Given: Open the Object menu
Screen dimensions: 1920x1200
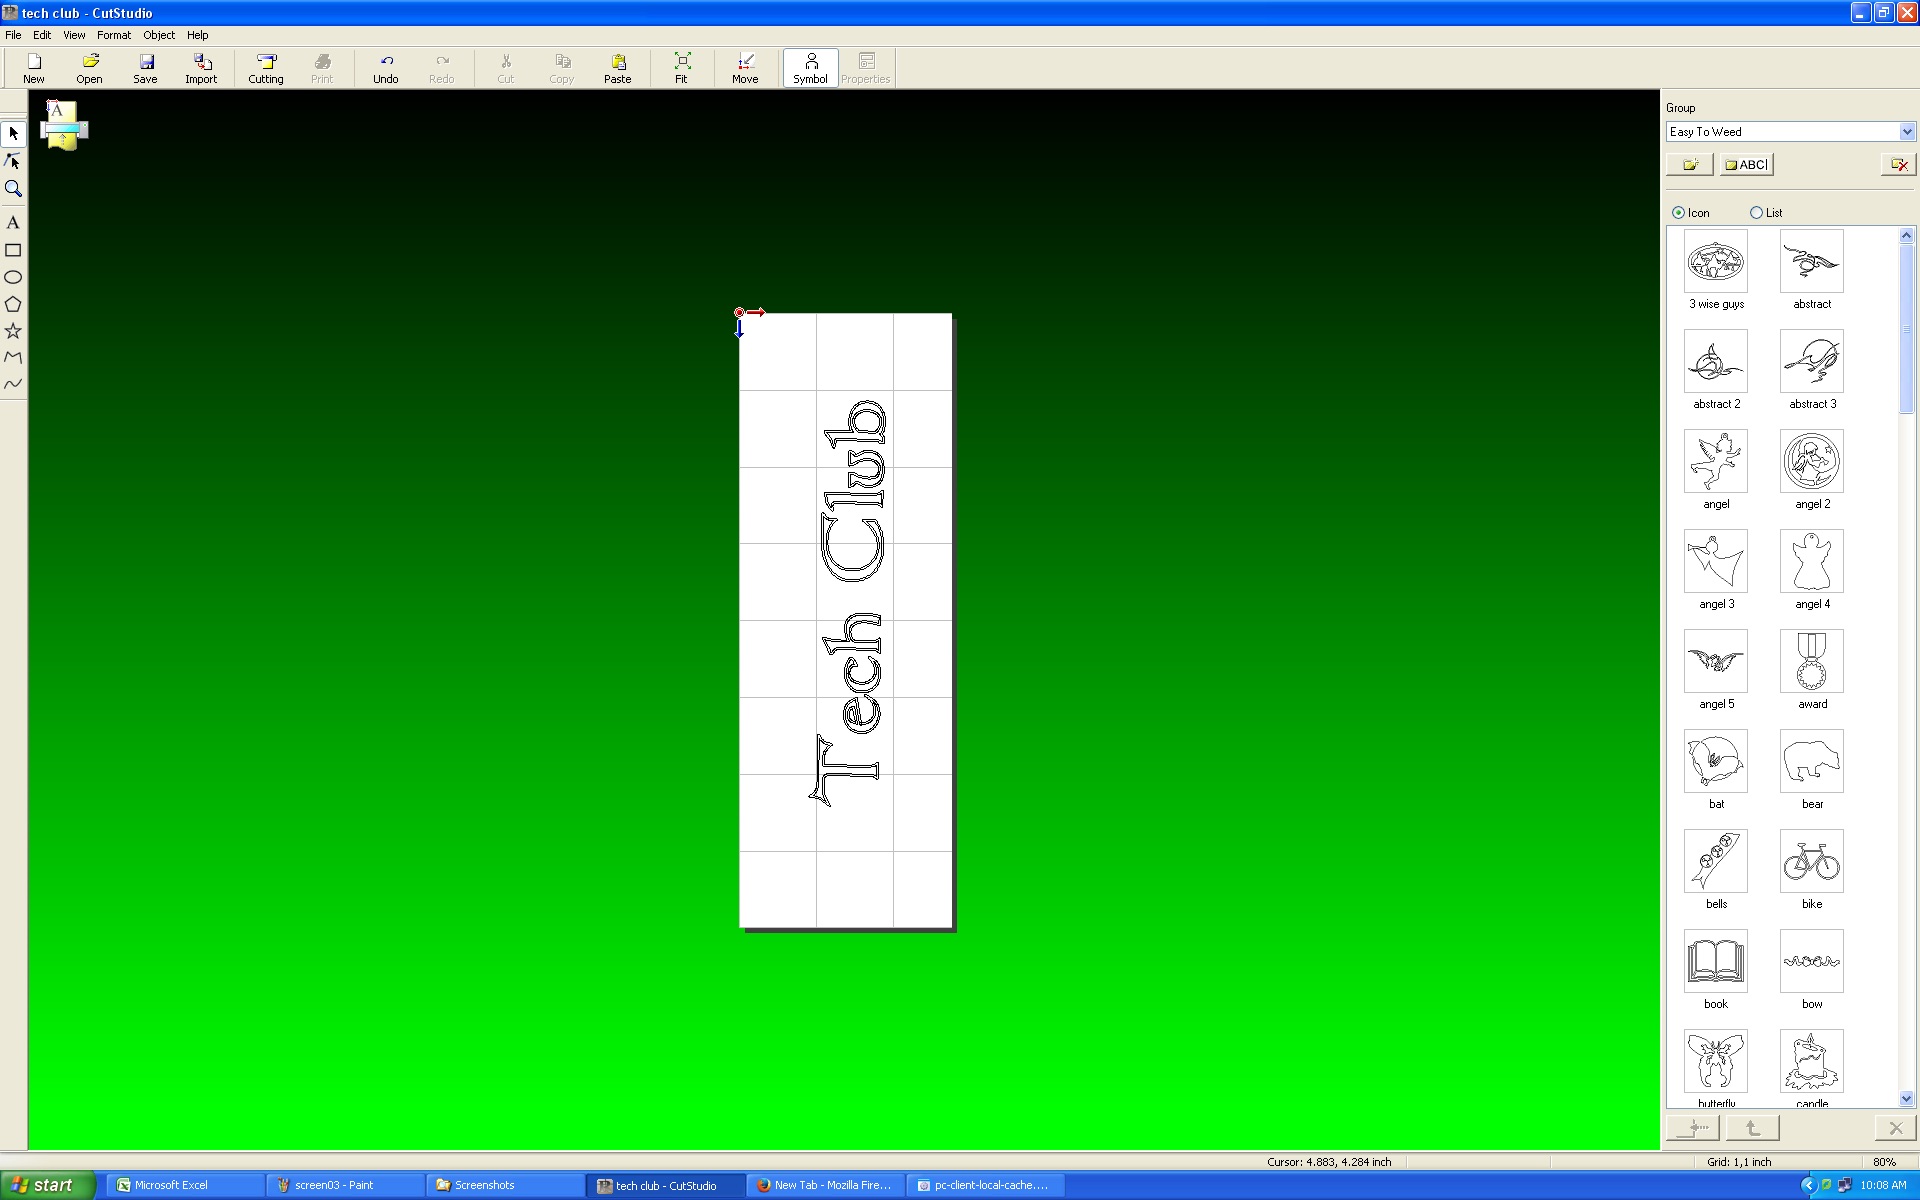Looking at the screenshot, I should pos(158,35).
